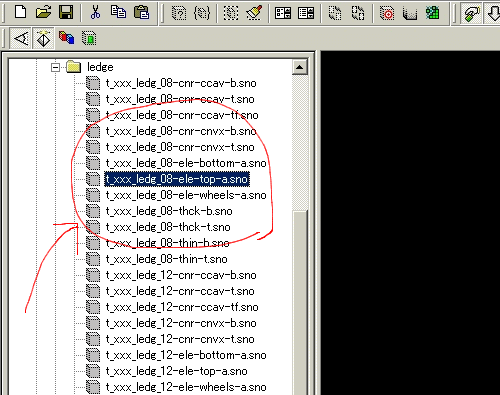Cut selection with the scissors icon
The height and width of the screenshot is (395, 500).
(95, 12)
